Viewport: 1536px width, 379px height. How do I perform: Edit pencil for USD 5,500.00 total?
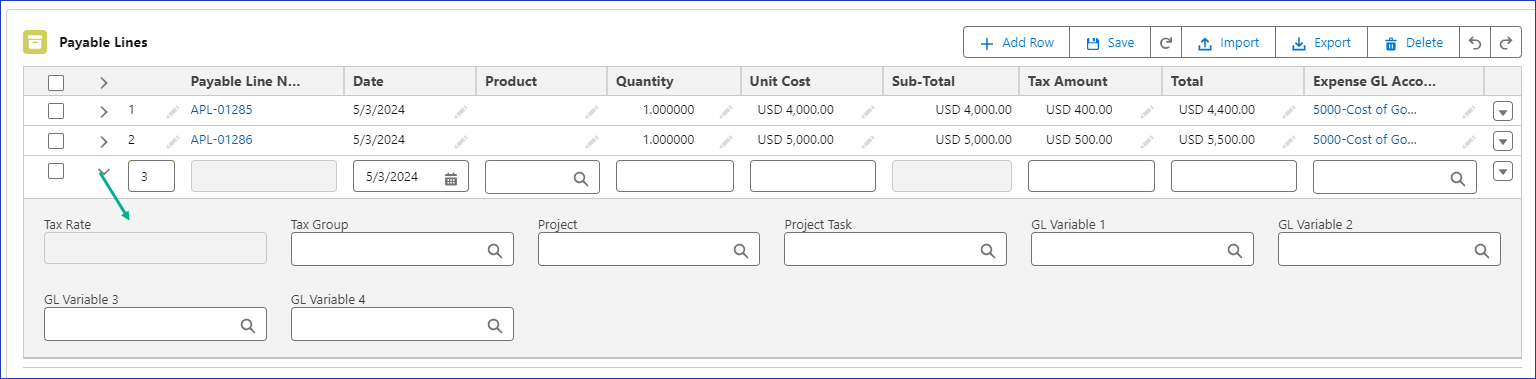(1289, 141)
